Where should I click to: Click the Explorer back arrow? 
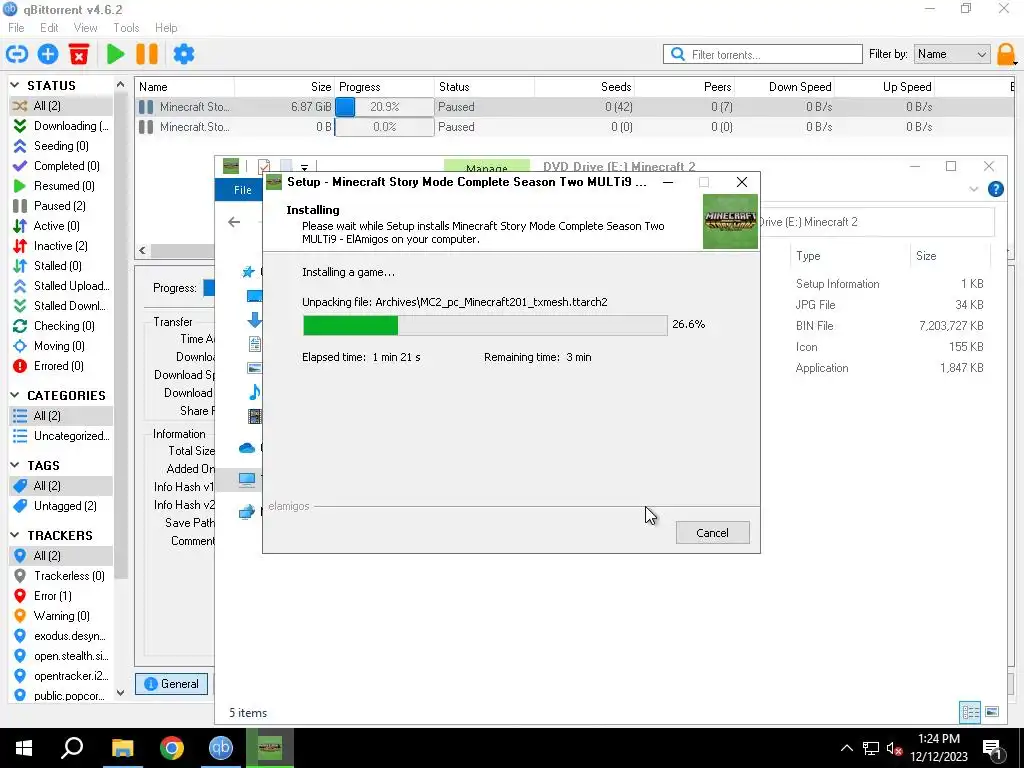234,222
